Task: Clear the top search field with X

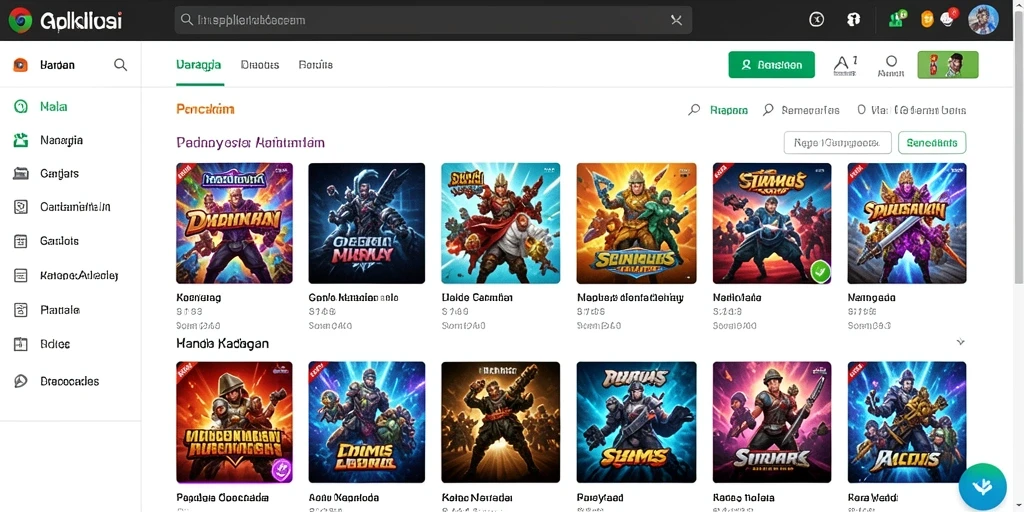Action: (x=676, y=20)
